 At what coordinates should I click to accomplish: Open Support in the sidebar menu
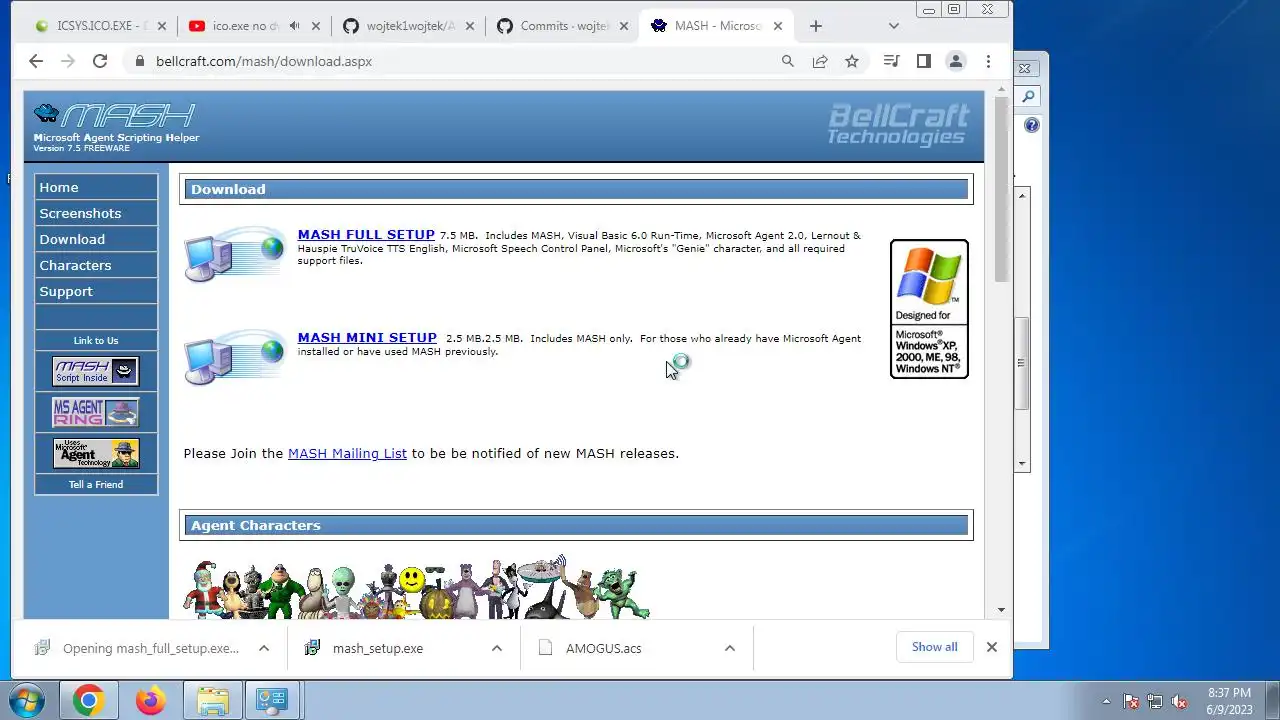pos(96,291)
